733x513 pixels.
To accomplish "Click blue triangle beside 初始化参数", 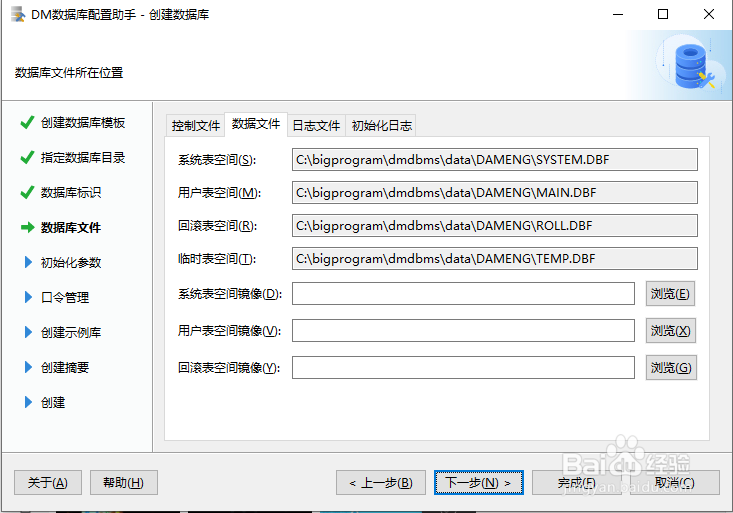I will [28, 262].
